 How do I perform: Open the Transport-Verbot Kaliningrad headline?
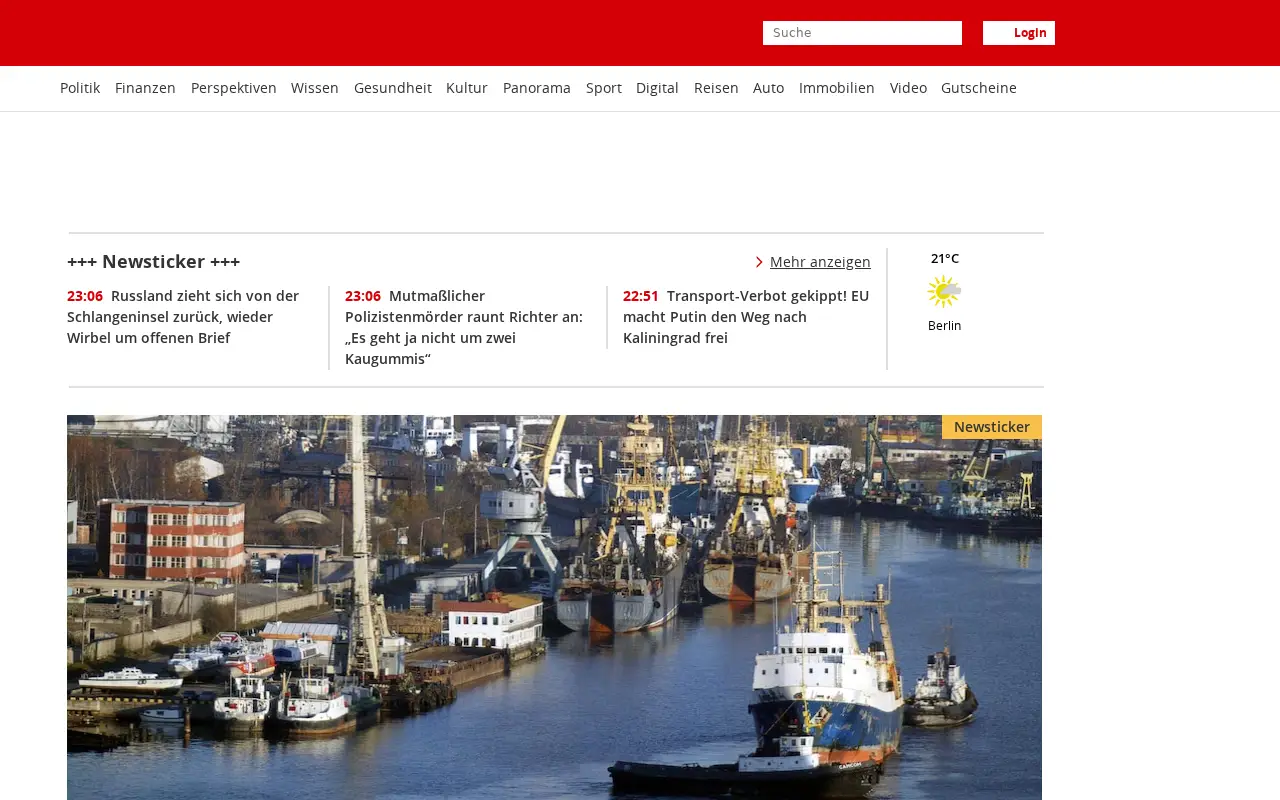tap(747, 317)
